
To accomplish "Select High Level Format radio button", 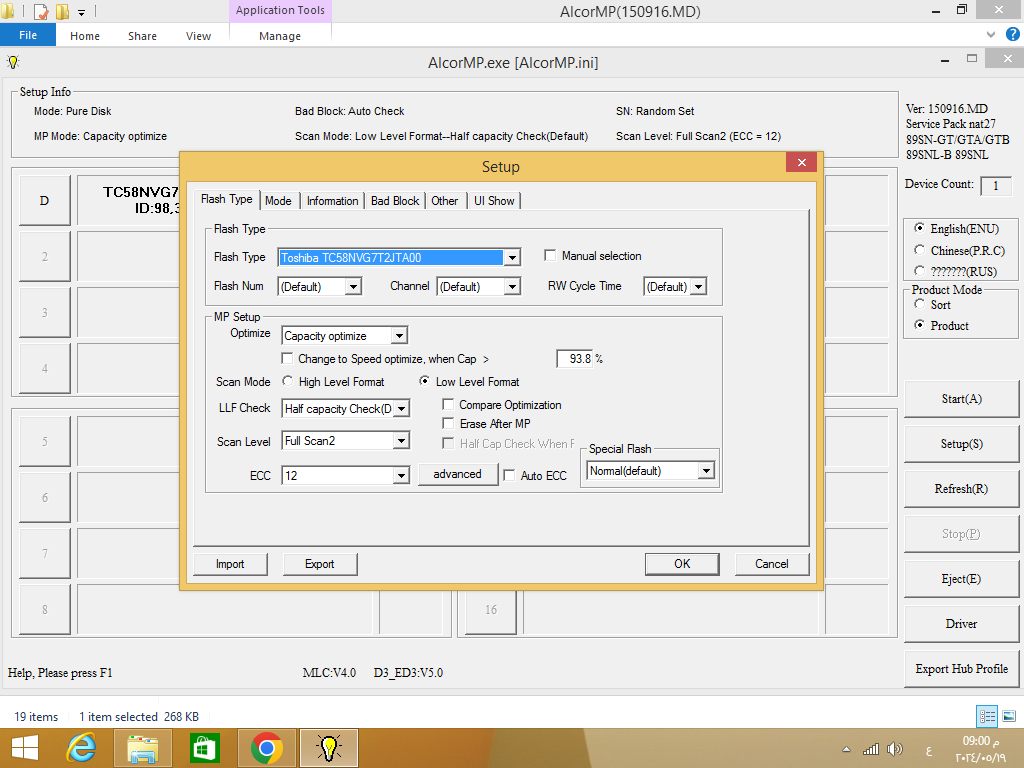I will [x=287, y=381].
